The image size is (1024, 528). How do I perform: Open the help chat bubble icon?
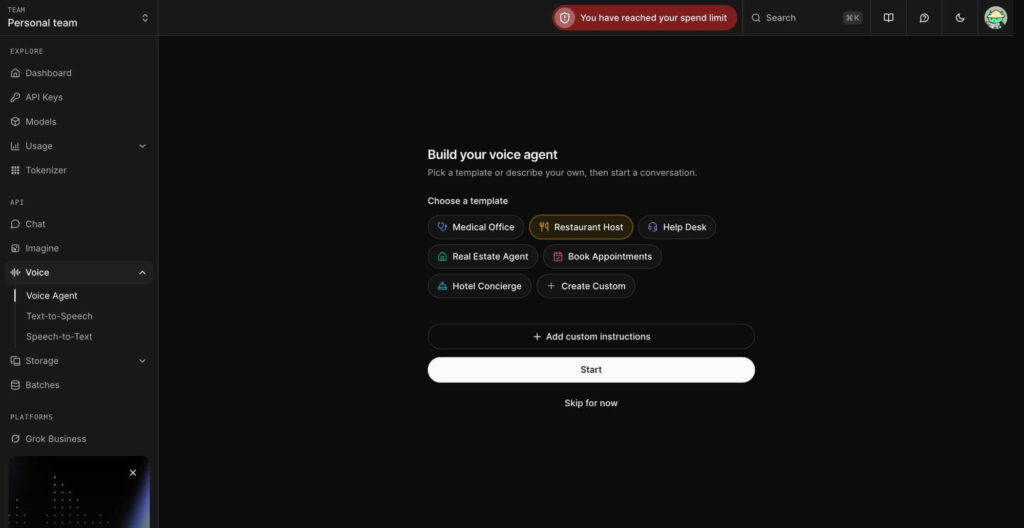[924, 18]
